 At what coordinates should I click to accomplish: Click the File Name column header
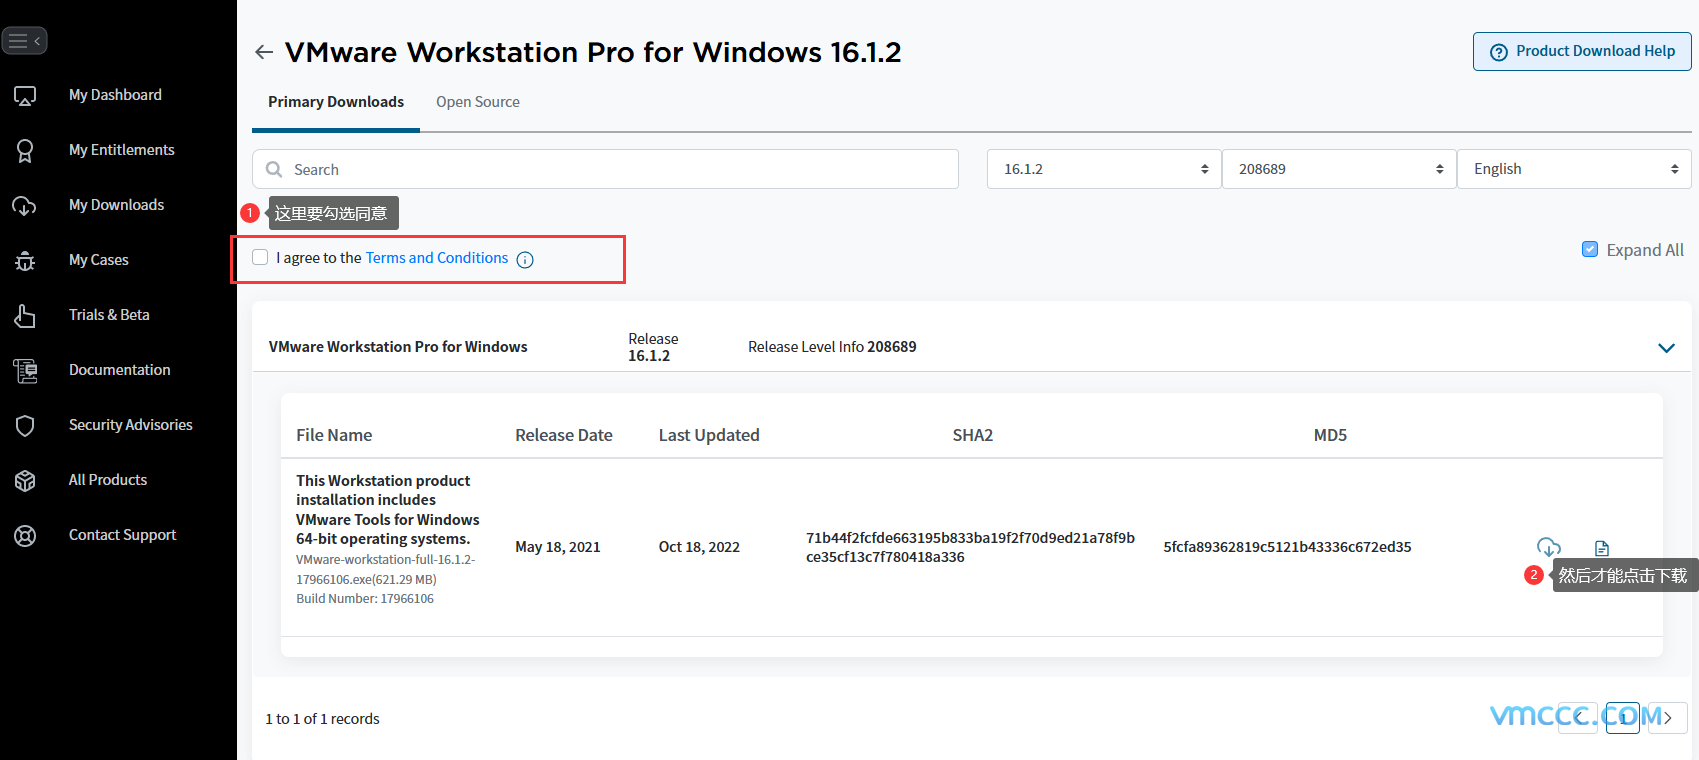[334, 435]
